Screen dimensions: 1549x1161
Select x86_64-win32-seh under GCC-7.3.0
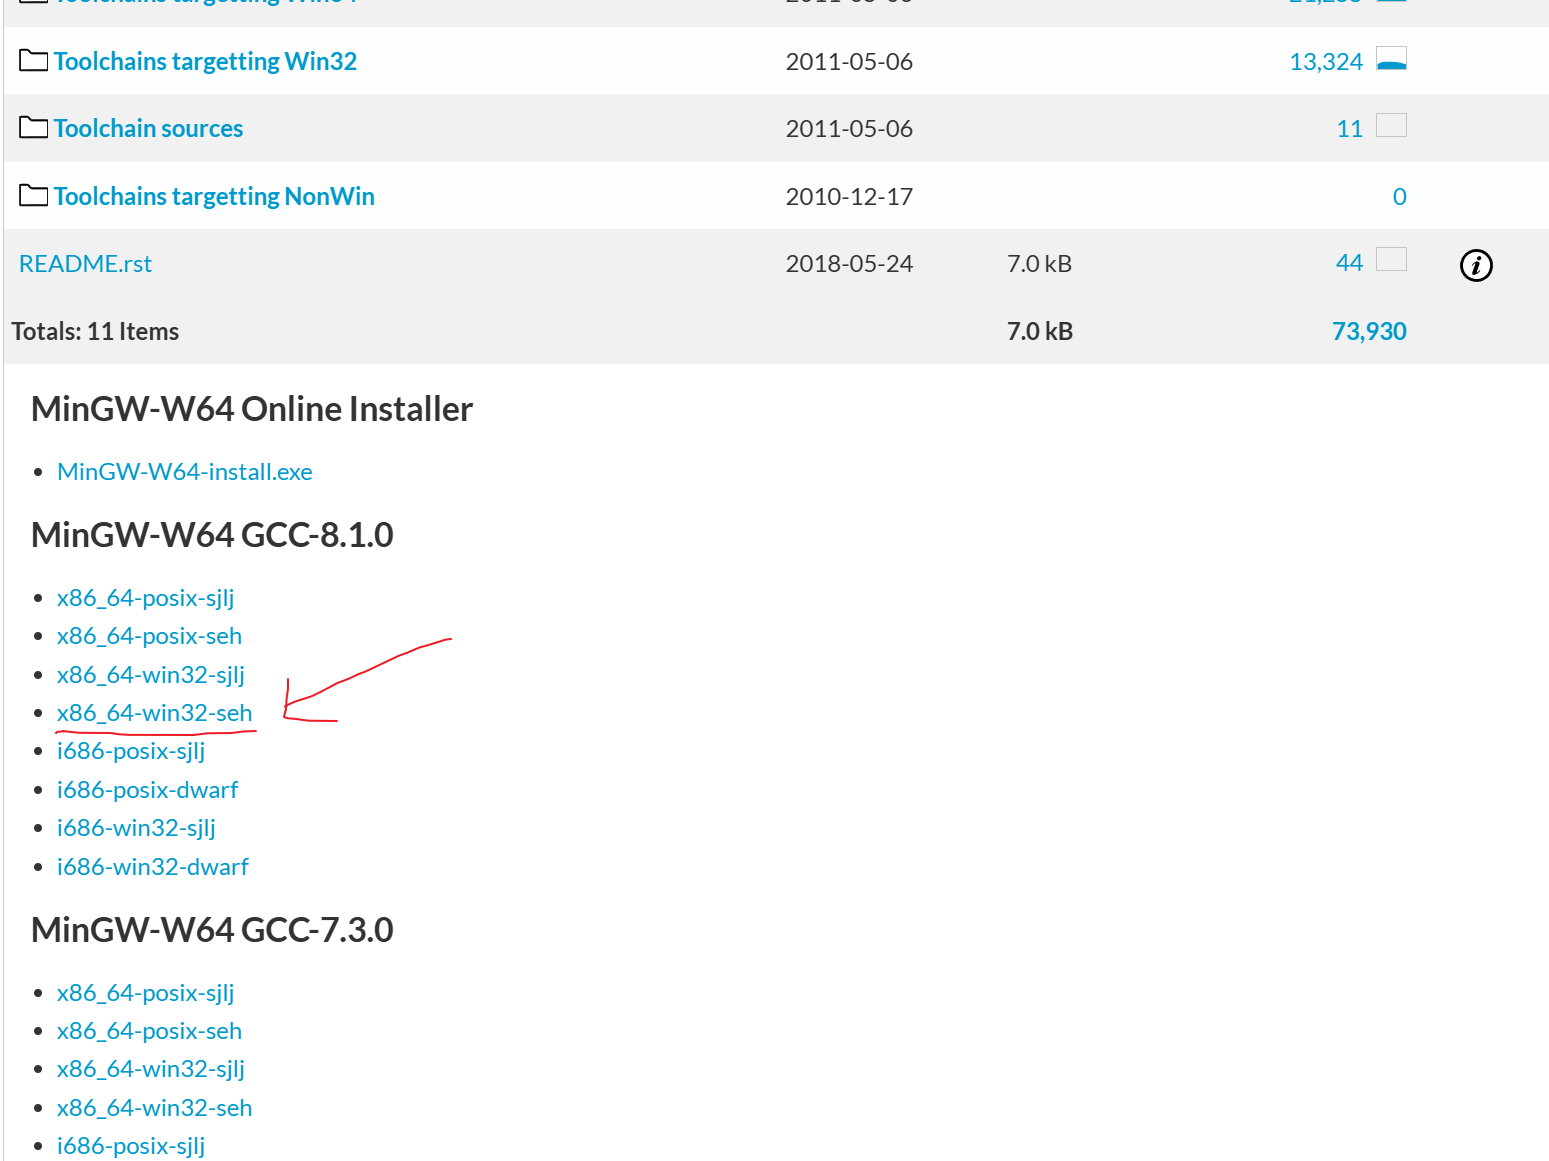[155, 1108]
